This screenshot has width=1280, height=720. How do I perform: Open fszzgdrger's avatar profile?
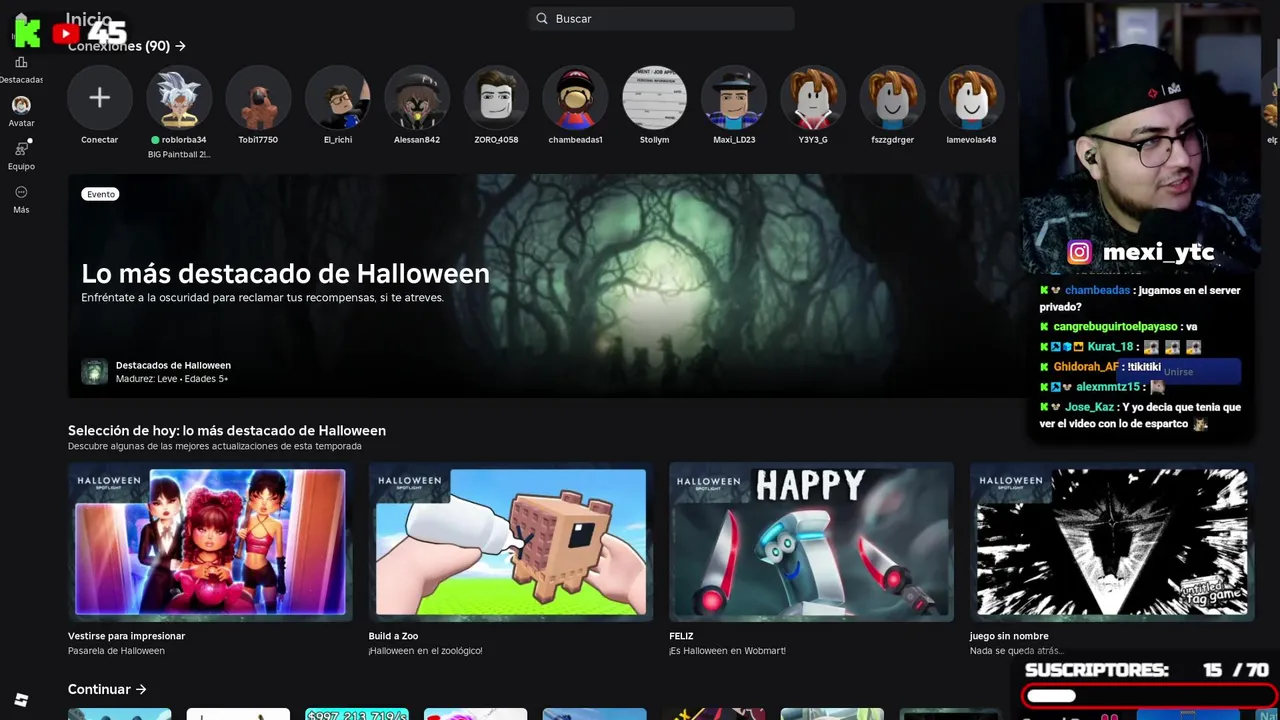tap(892, 98)
